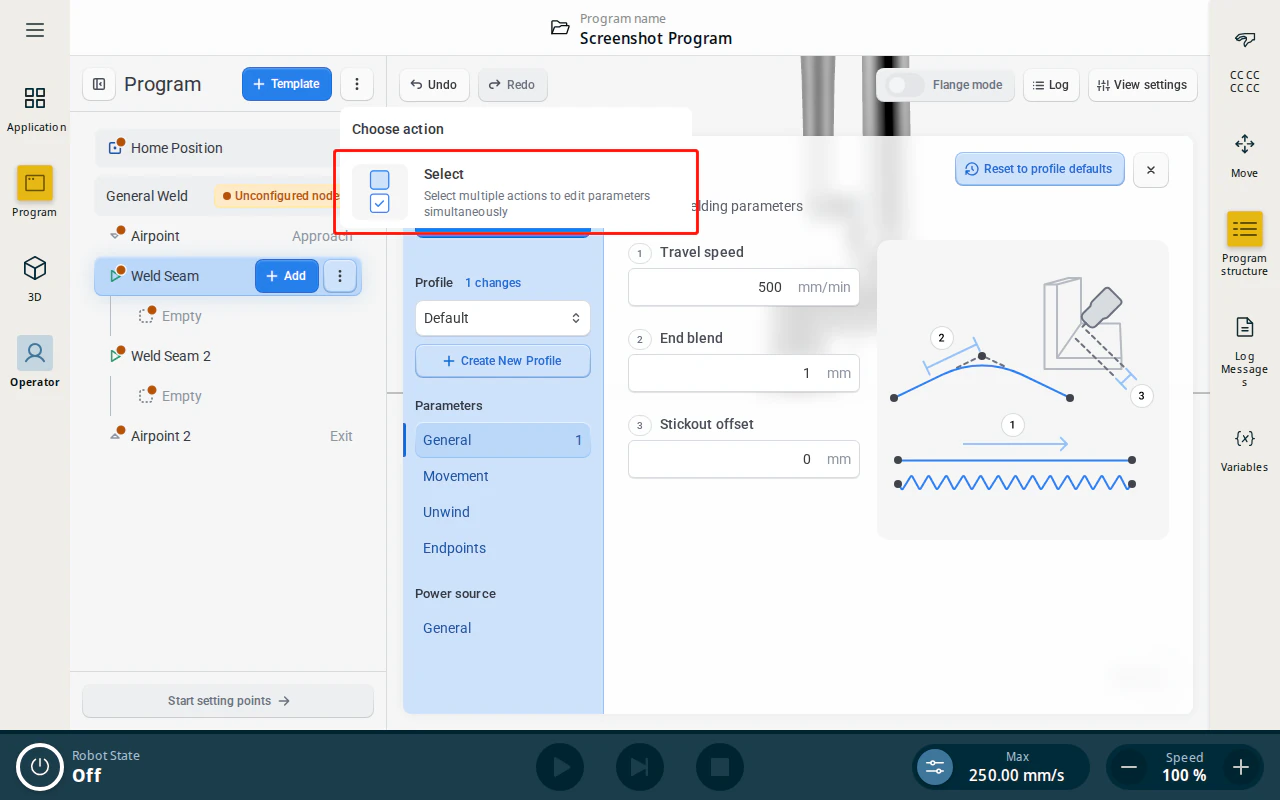The width and height of the screenshot is (1280, 800).
Task: Open the Log button
Action: tap(1050, 85)
